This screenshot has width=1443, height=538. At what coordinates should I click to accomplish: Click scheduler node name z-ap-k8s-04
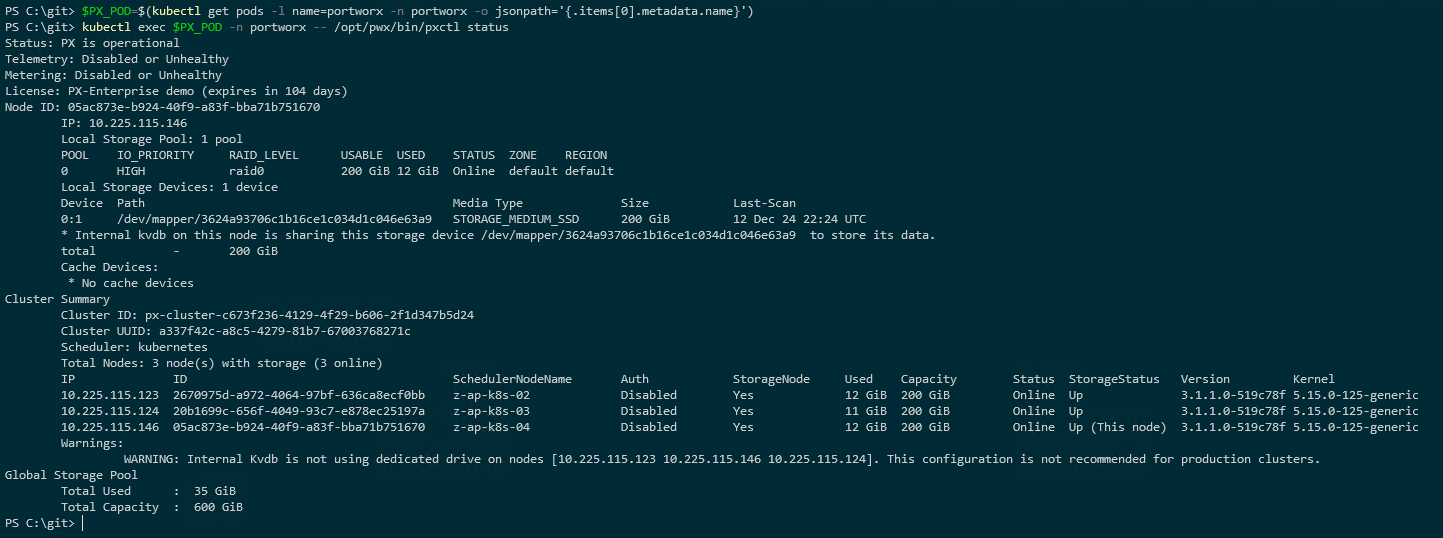coord(491,427)
